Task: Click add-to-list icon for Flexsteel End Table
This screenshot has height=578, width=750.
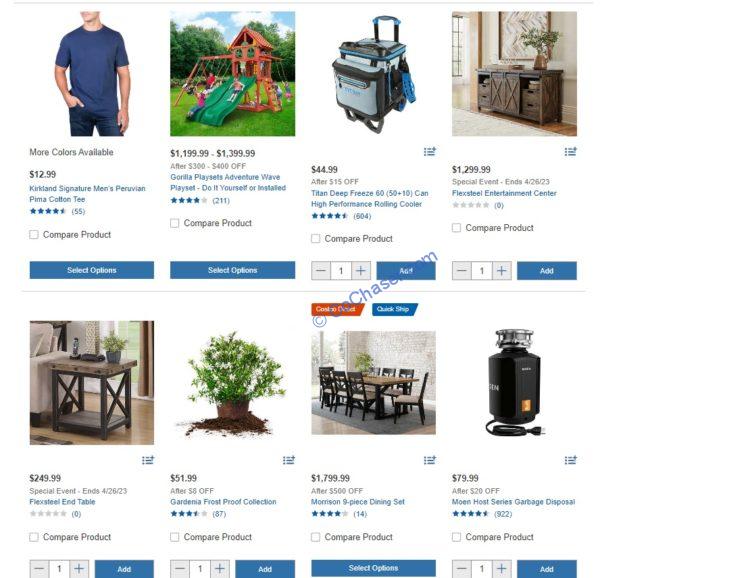Action: (x=148, y=460)
